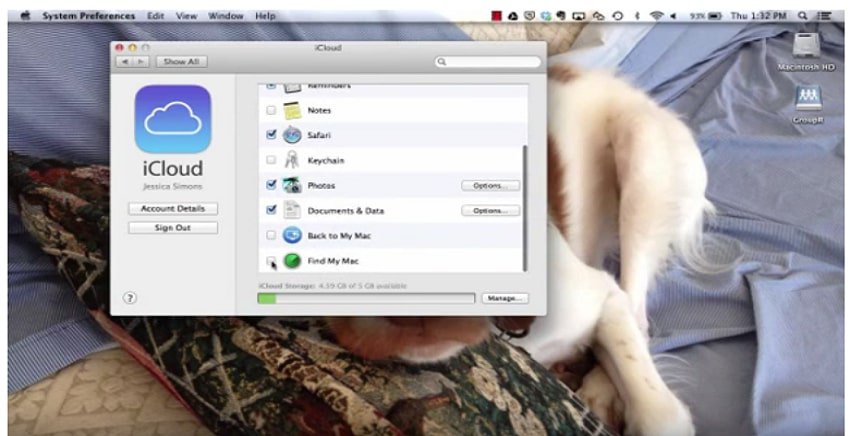Image resolution: width=850 pixels, height=436 pixels.
Task: Open Notification Center from the menu bar
Action: click(x=824, y=16)
